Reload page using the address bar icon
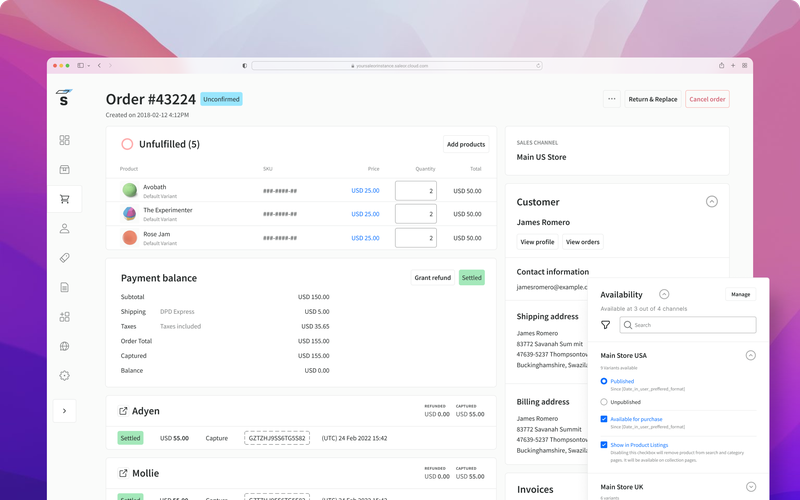This screenshot has width=800, height=500. [538, 65]
